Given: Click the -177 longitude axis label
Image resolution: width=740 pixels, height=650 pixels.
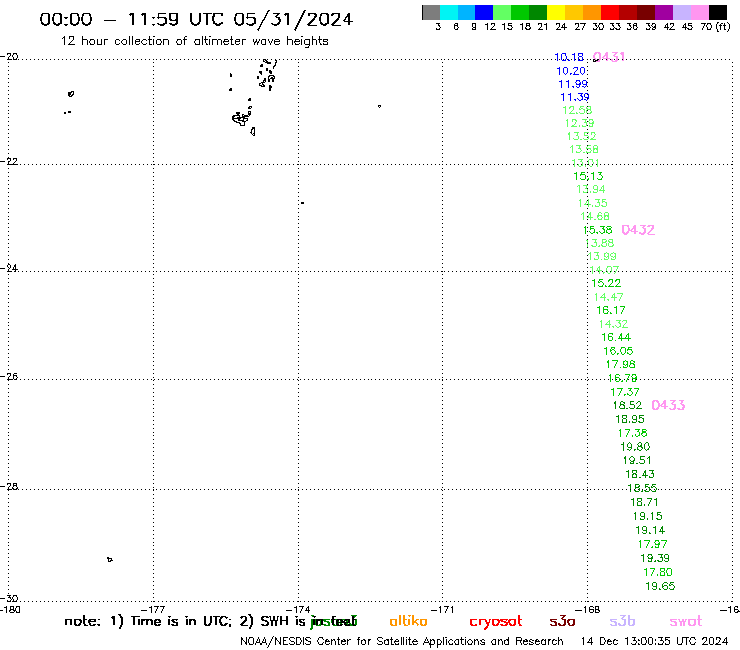Looking at the screenshot, I should click(153, 609).
